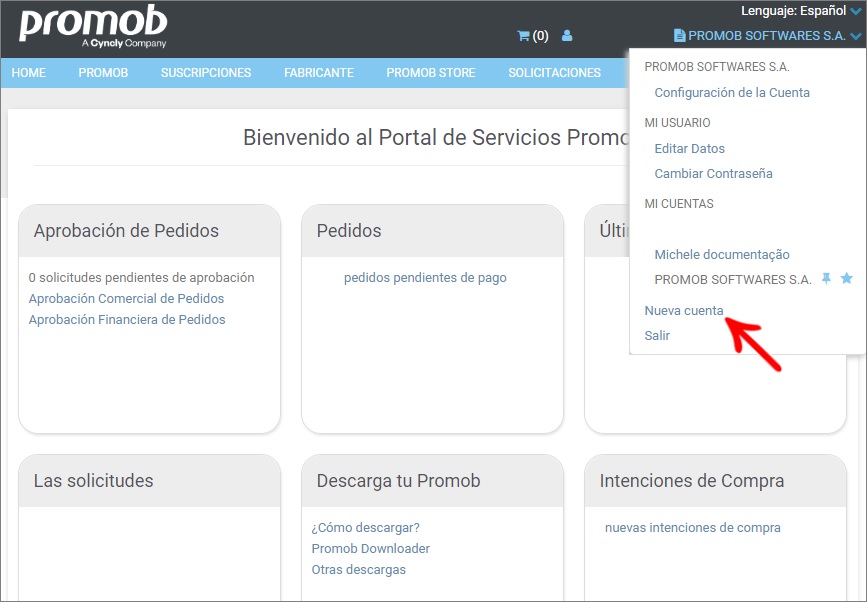Click the Las solicitudes card header

[149, 480]
